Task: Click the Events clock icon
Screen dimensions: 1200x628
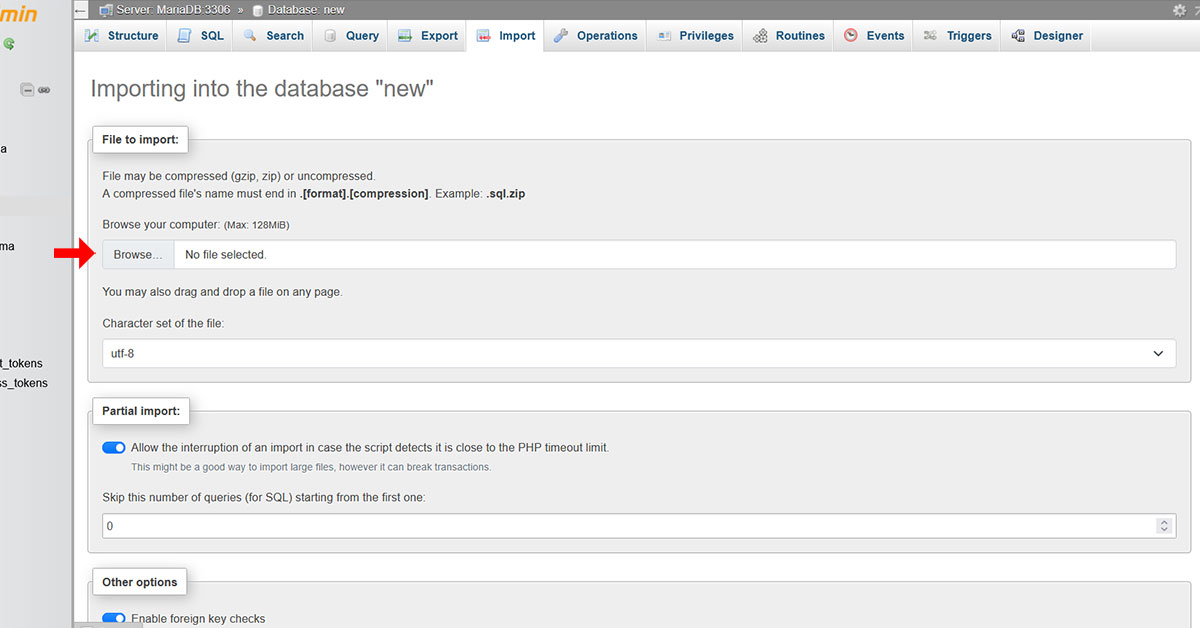Action: point(851,35)
